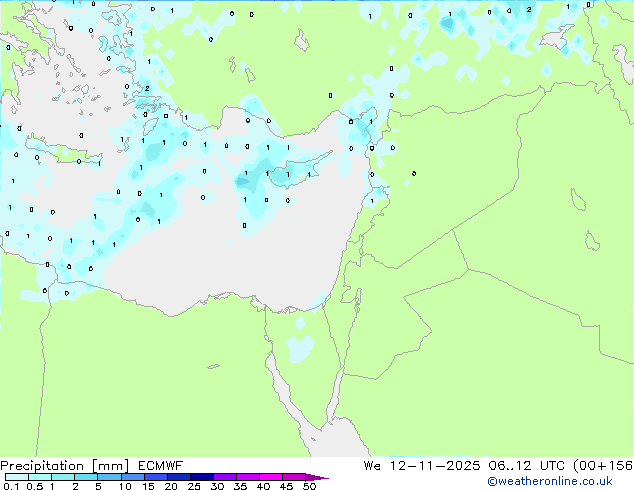The height and width of the screenshot is (490, 634).
Task: Click the '0.1' legend scale label
Action: point(11,486)
